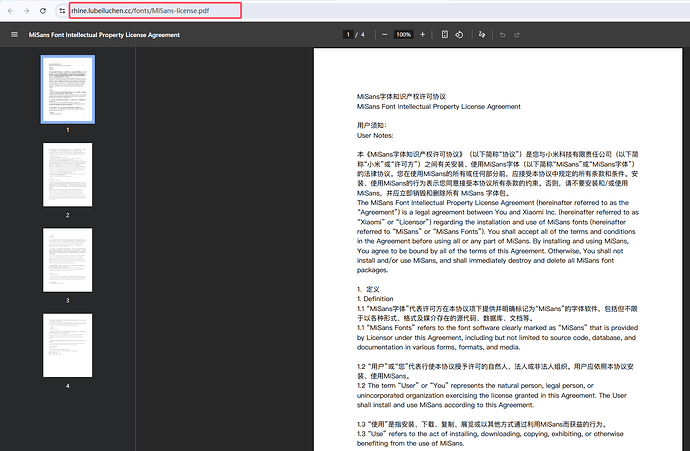Toggle the PDF sidebar hamburger menu
690x451 pixels.
coord(15,34)
